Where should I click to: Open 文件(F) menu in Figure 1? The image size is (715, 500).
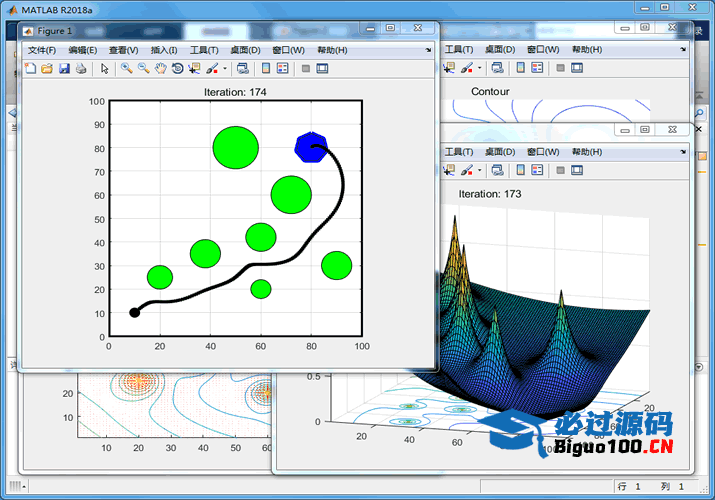(42, 50)
